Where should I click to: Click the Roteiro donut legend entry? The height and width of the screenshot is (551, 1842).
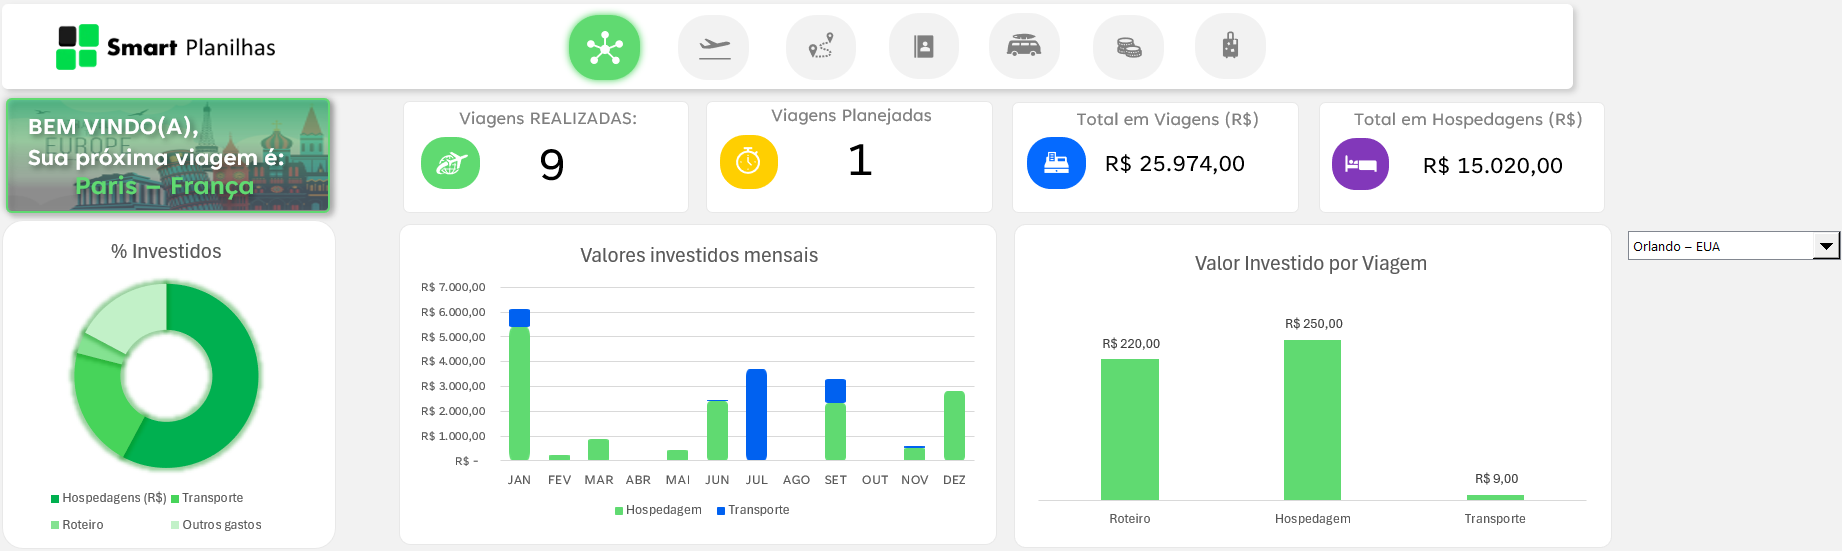(x=77, y=525)
